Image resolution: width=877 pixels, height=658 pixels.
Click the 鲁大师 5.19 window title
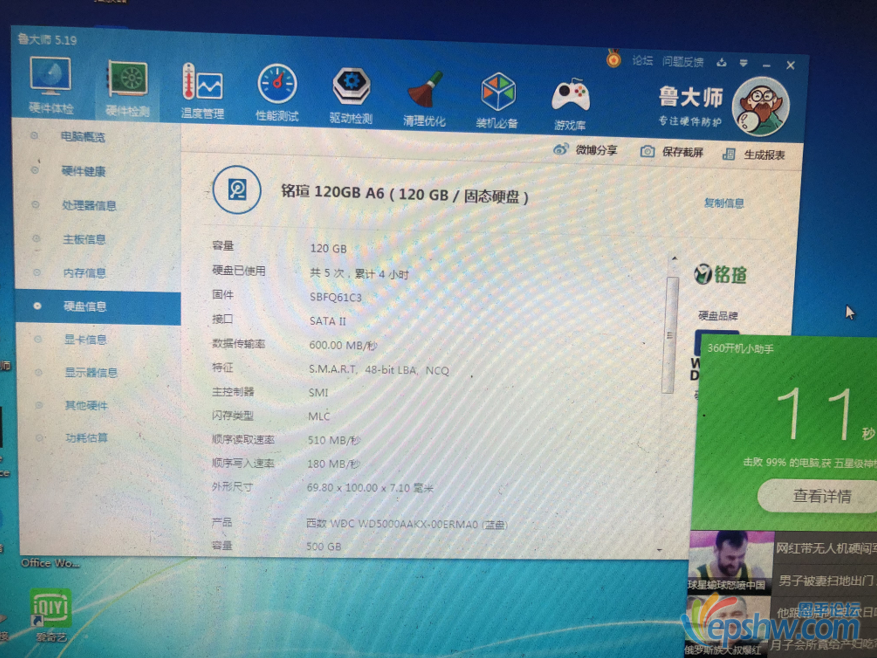pyautogui.click(x=47, y=40)
